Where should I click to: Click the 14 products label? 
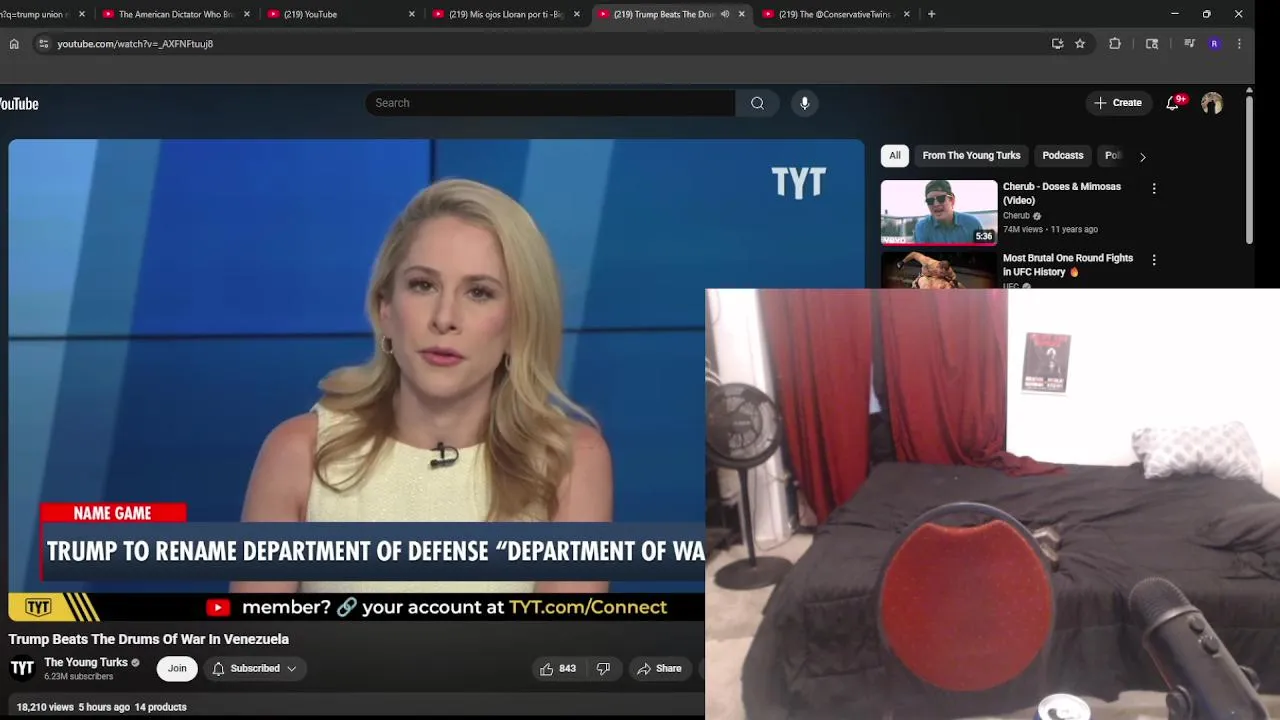pos(161,707)
